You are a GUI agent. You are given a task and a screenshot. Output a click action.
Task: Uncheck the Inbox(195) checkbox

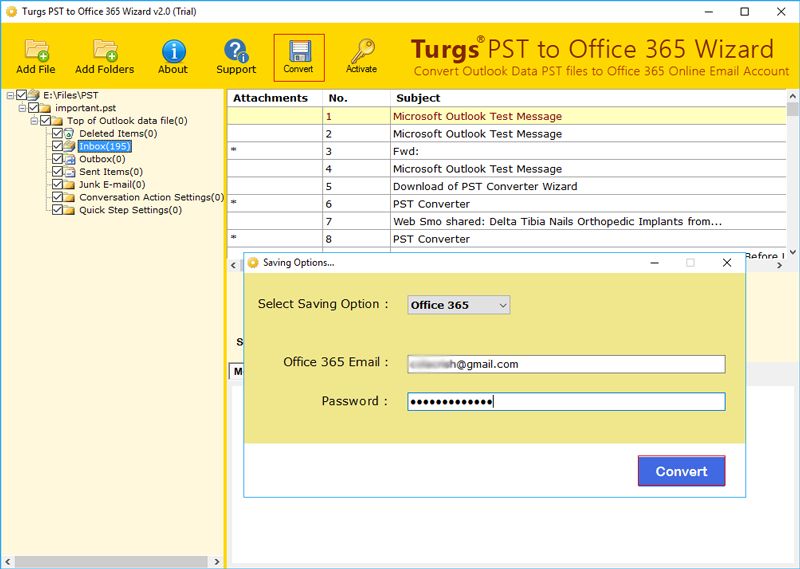(x=57, y=146)
